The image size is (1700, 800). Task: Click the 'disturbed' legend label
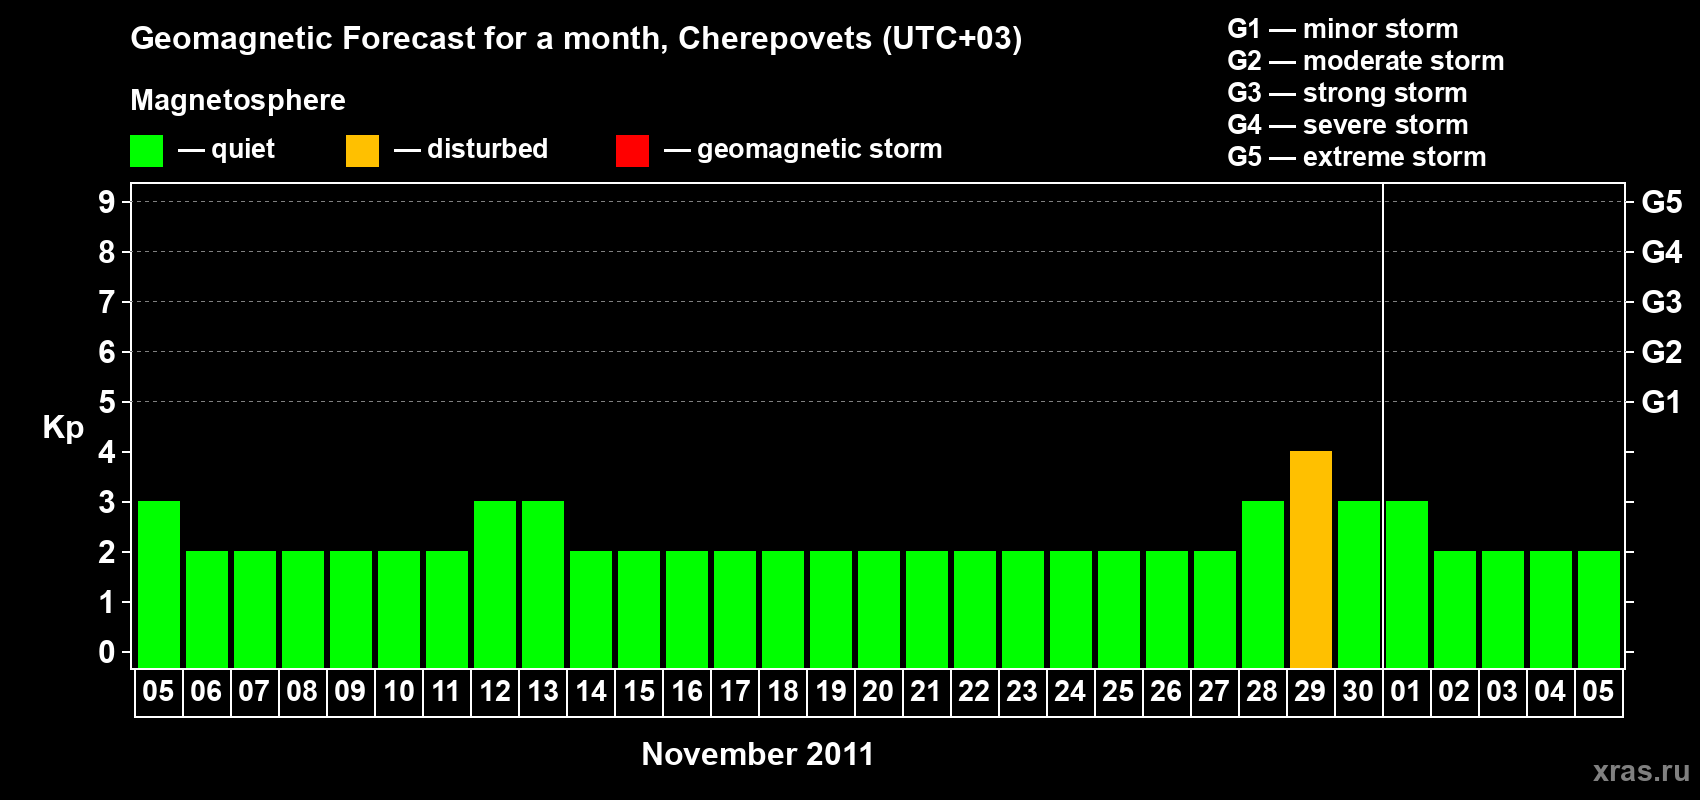click(x=487, y=149)
